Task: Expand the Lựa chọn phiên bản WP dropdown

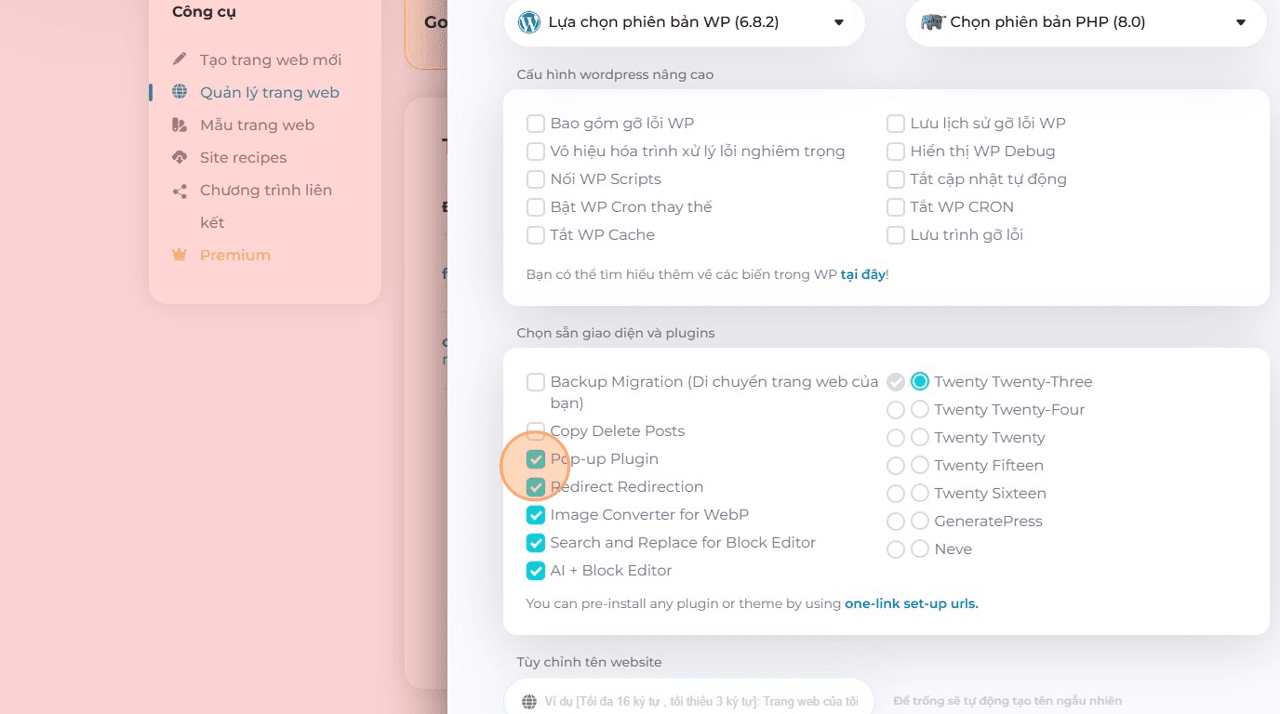Action: point(684,22)
